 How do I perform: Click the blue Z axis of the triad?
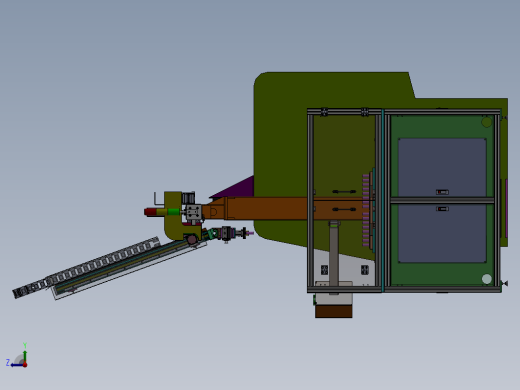tap(16, 365)
